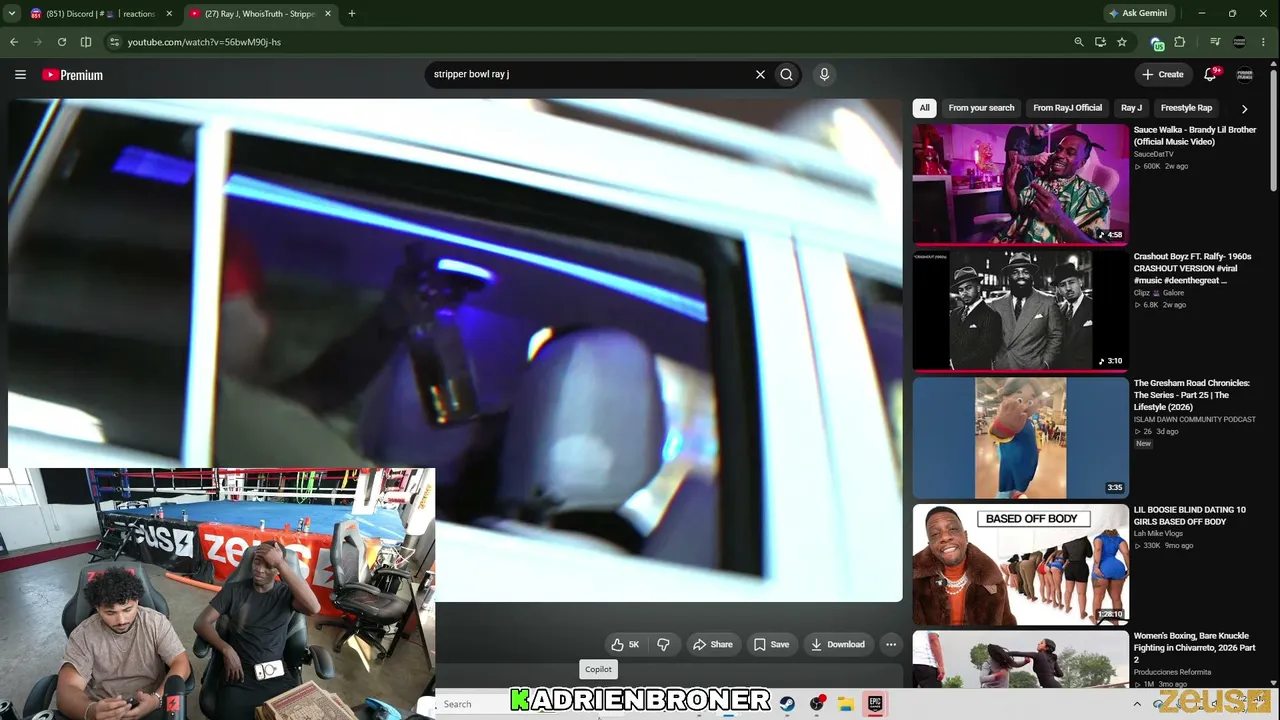Visit the SauceDatTV channel
The height and width of the screenshot is (720, 1280).
(x=1154, y=154)
